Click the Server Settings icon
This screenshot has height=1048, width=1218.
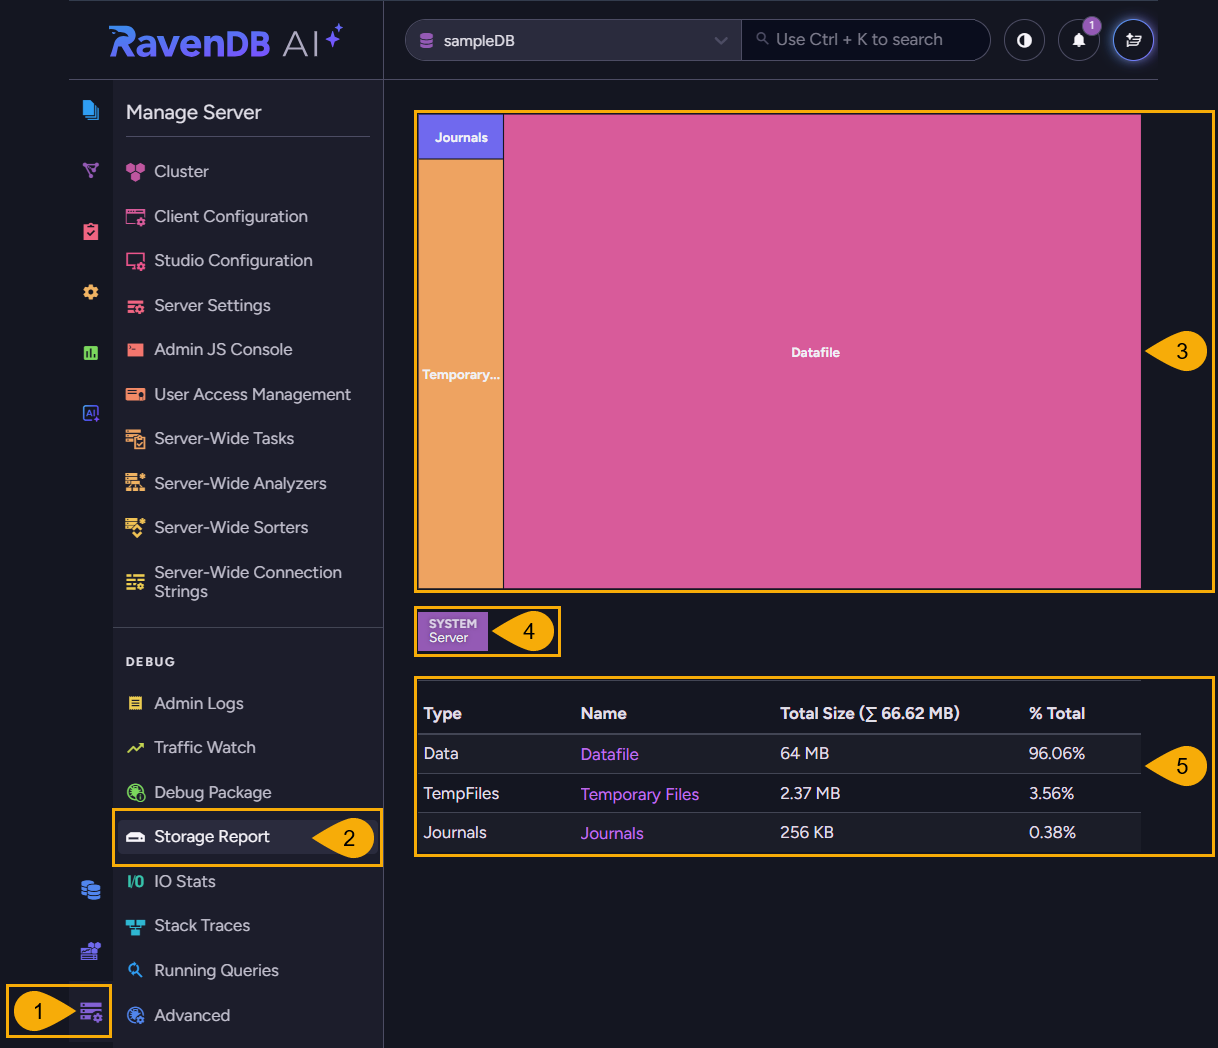coord(135,306)
